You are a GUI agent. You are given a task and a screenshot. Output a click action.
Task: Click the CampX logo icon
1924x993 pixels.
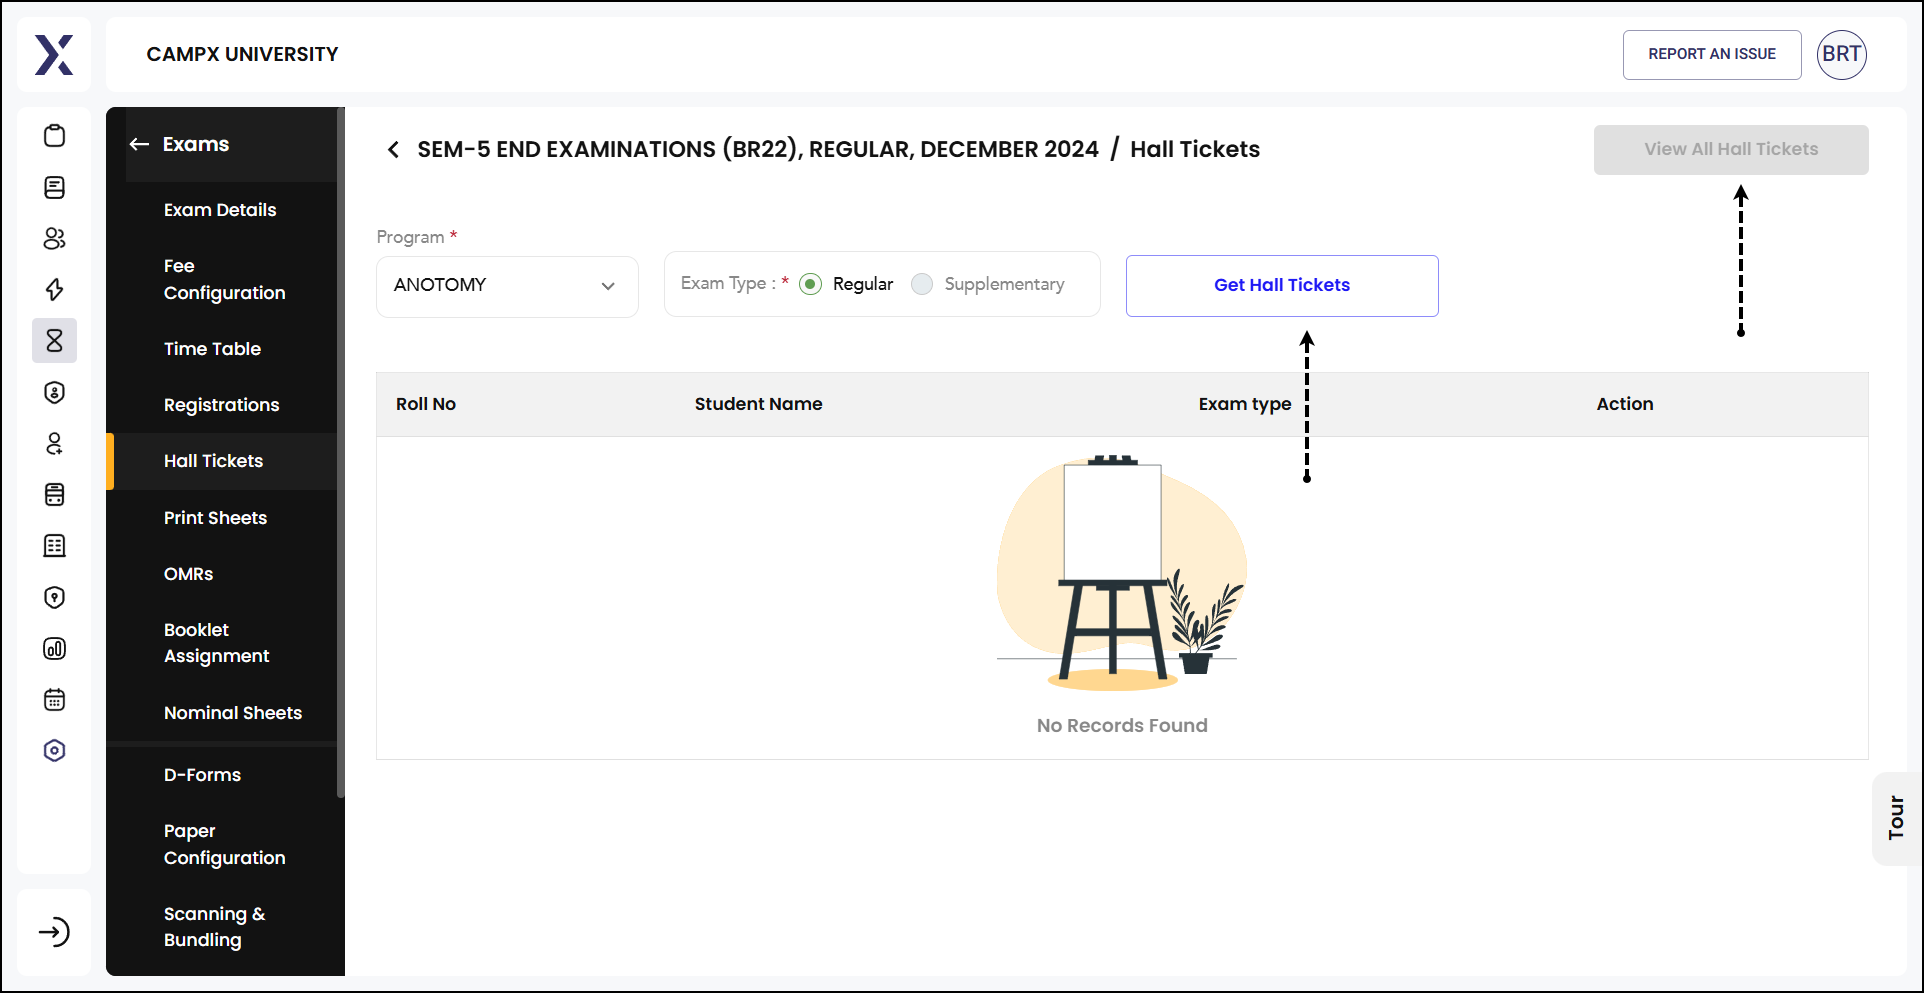54,55
